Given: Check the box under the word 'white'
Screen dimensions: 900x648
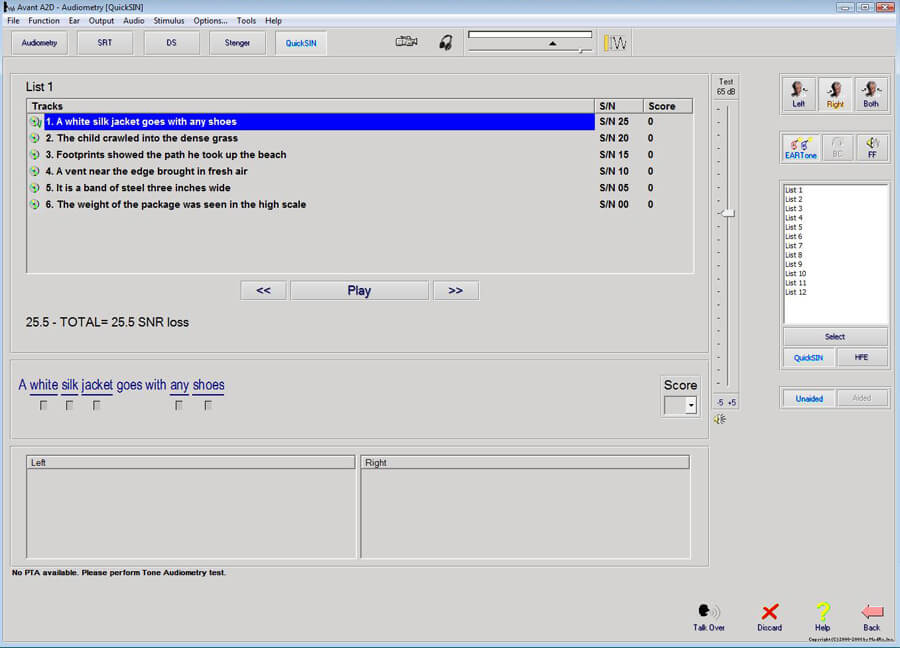Looking at the screenshot, I should click(x=43, y=404).
